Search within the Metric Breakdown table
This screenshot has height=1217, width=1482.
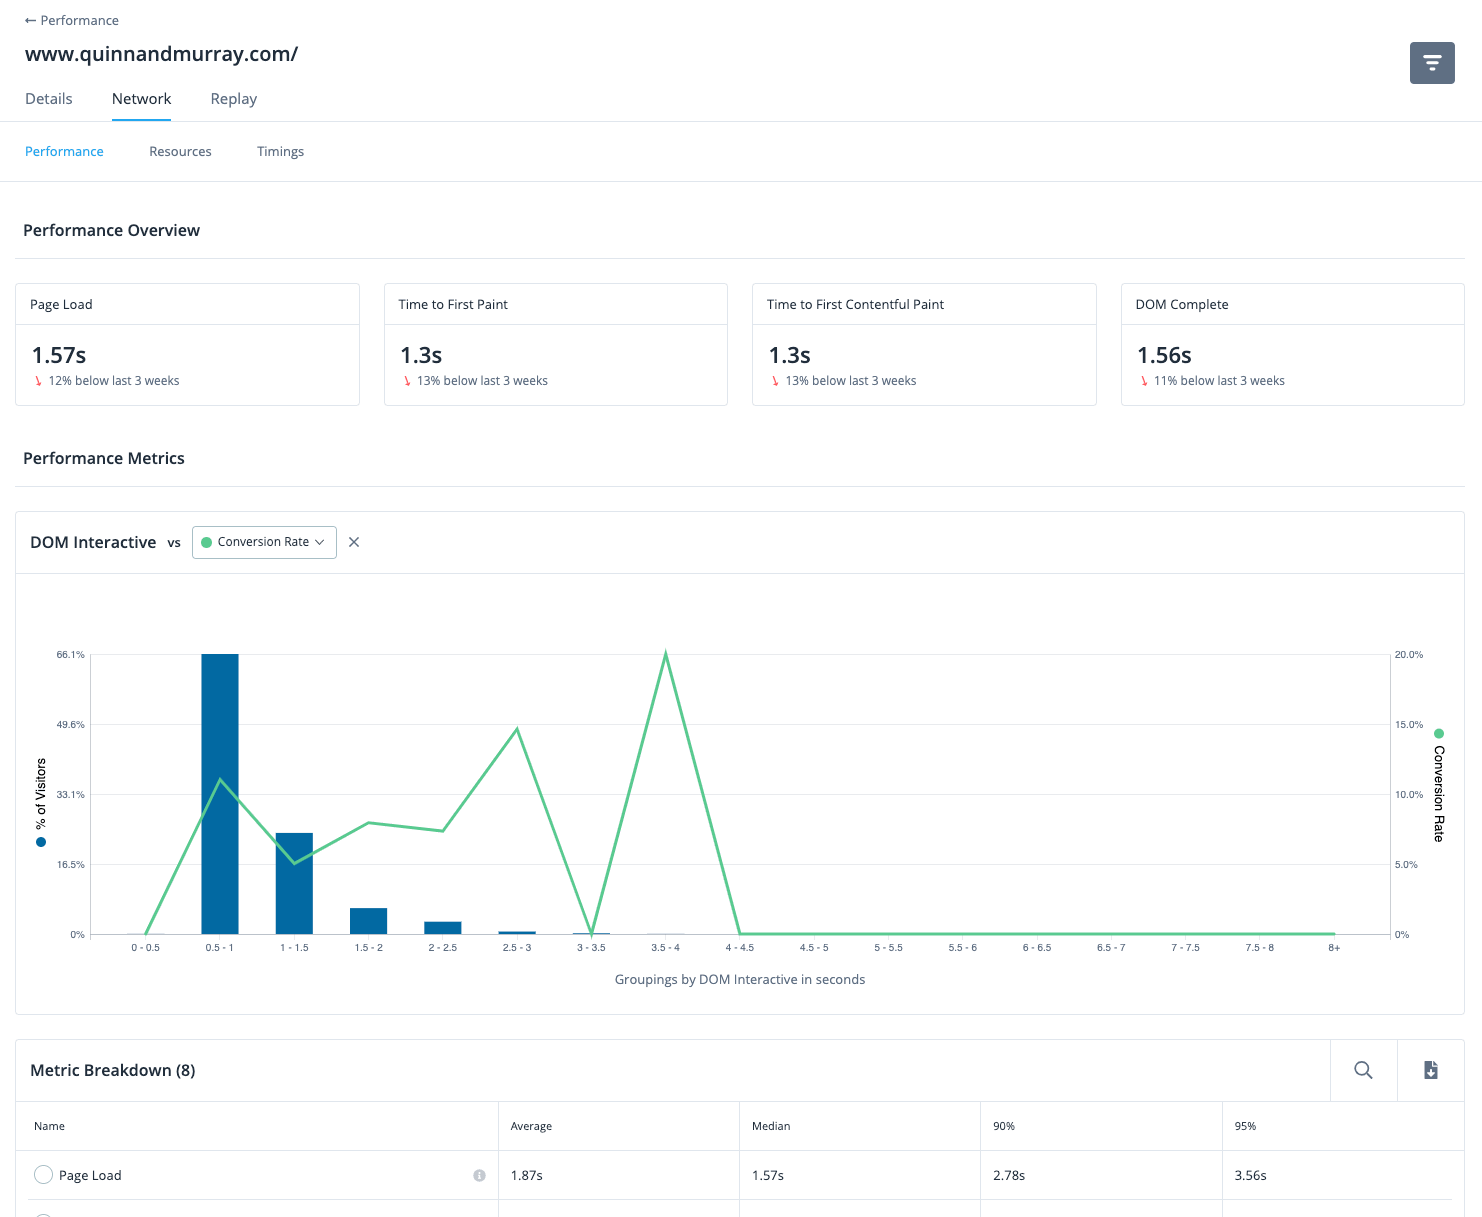tap(1362, 1070)
